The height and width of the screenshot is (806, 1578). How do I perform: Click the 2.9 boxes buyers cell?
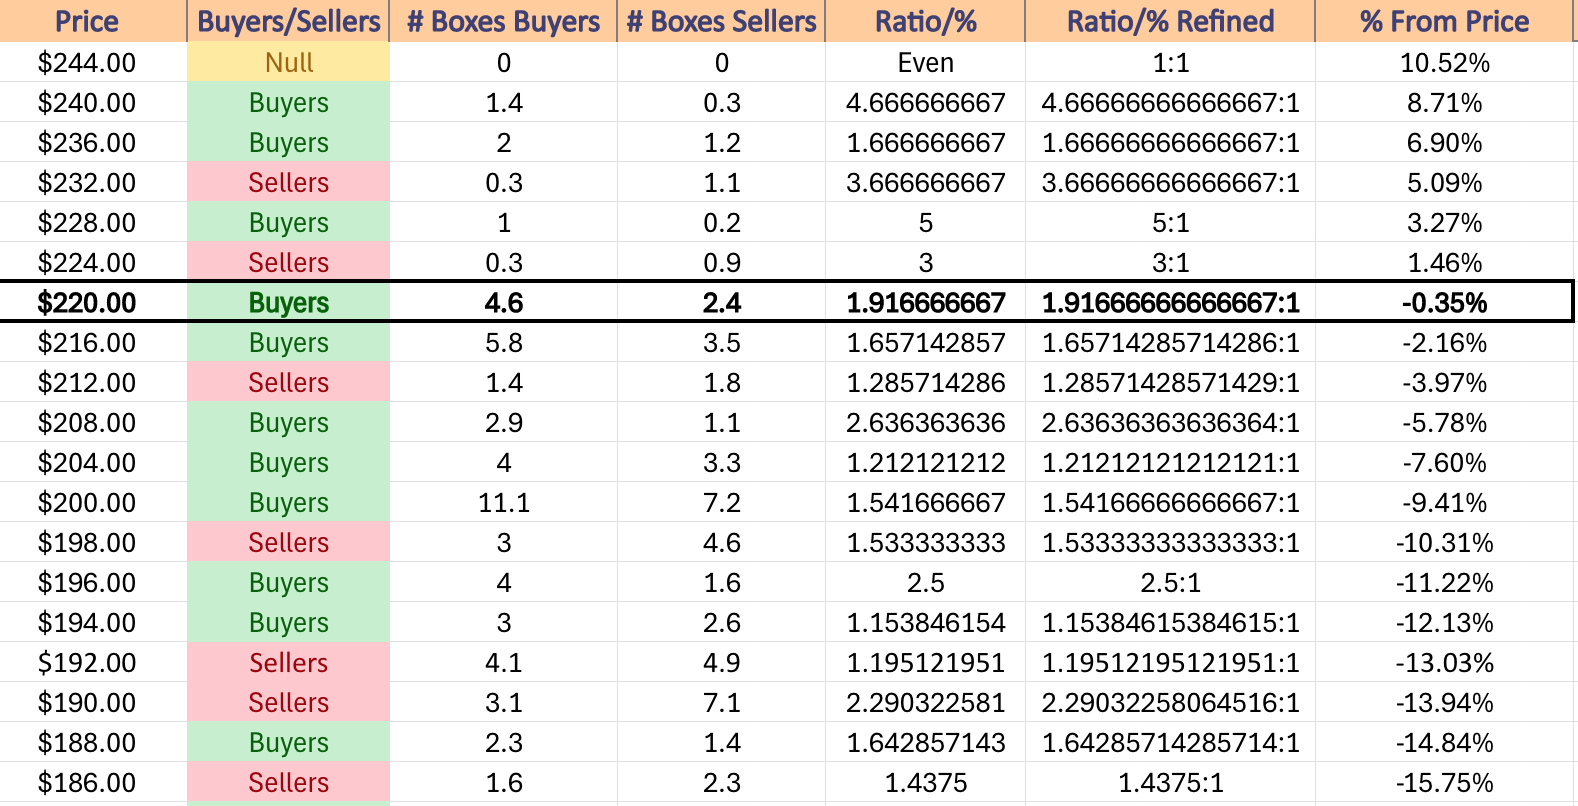click(x=504, y=423)
